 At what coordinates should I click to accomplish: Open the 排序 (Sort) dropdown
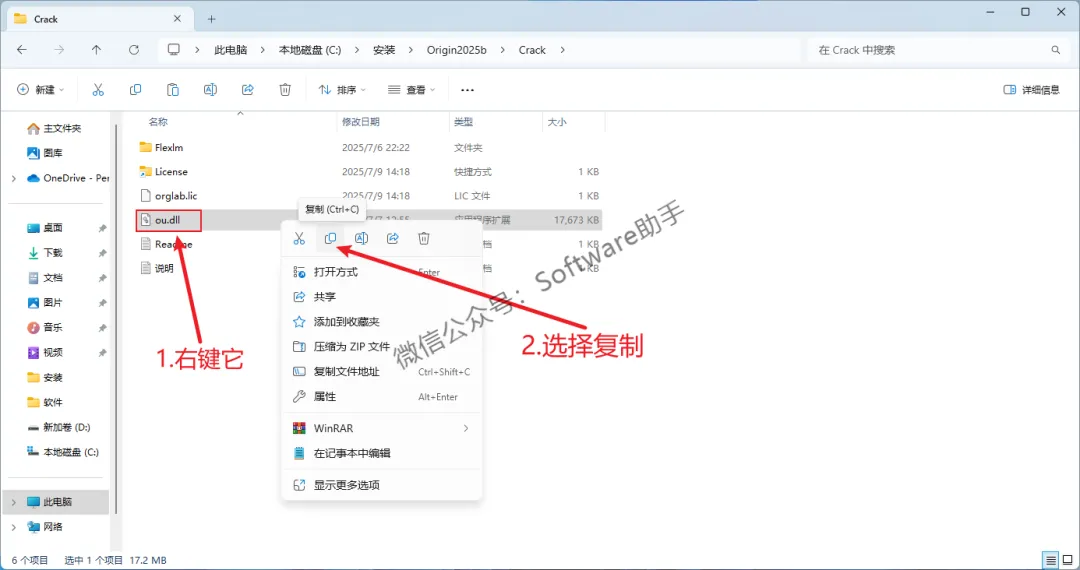tap(342, 89)
